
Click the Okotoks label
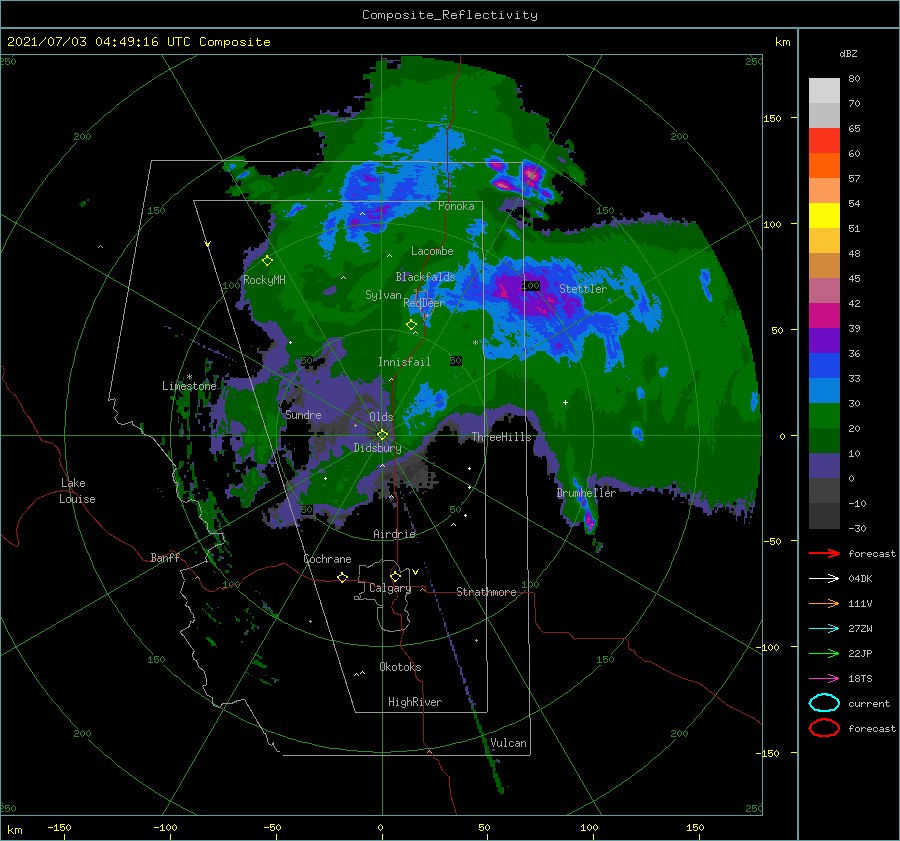point(400,667)
